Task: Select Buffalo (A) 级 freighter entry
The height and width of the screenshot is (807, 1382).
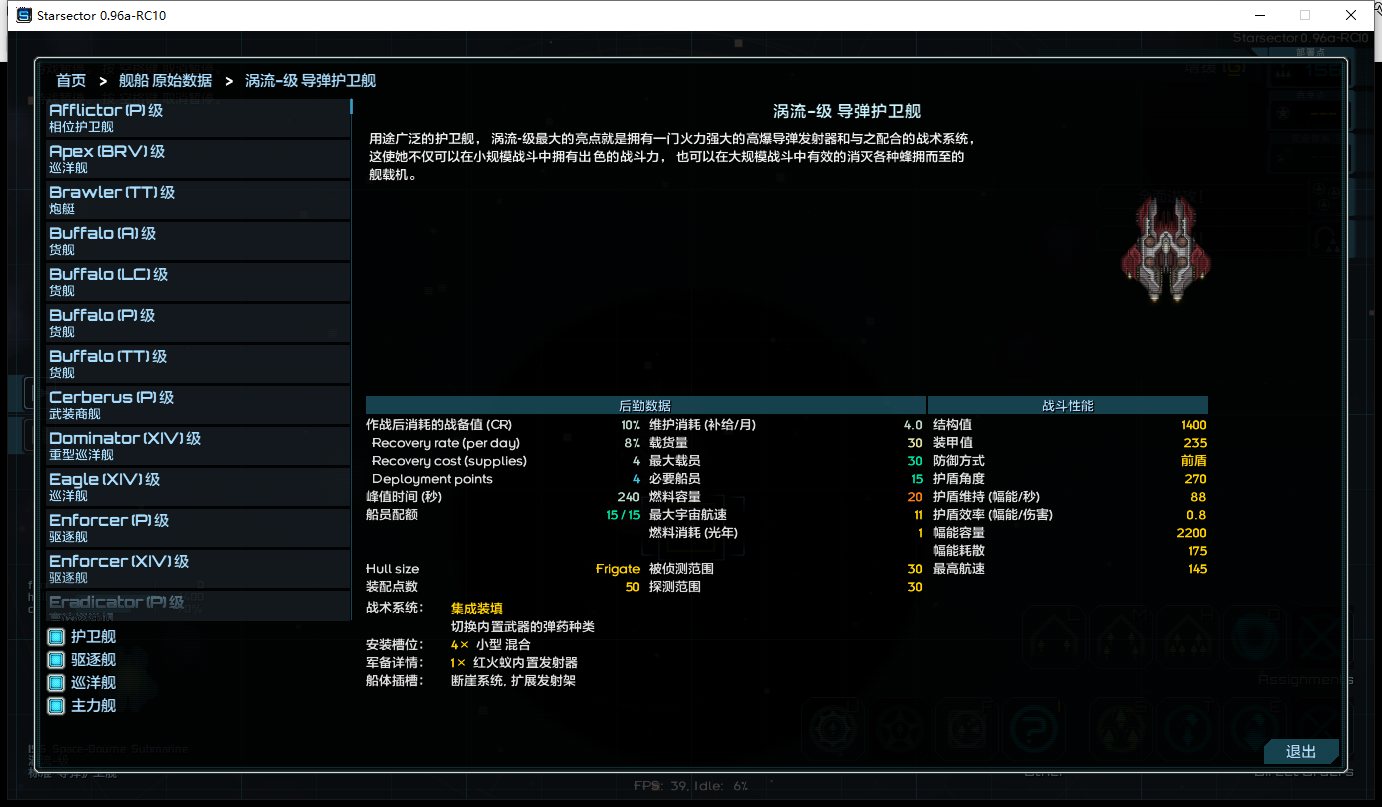Action: pyautogui.click(x=198, y=241)
